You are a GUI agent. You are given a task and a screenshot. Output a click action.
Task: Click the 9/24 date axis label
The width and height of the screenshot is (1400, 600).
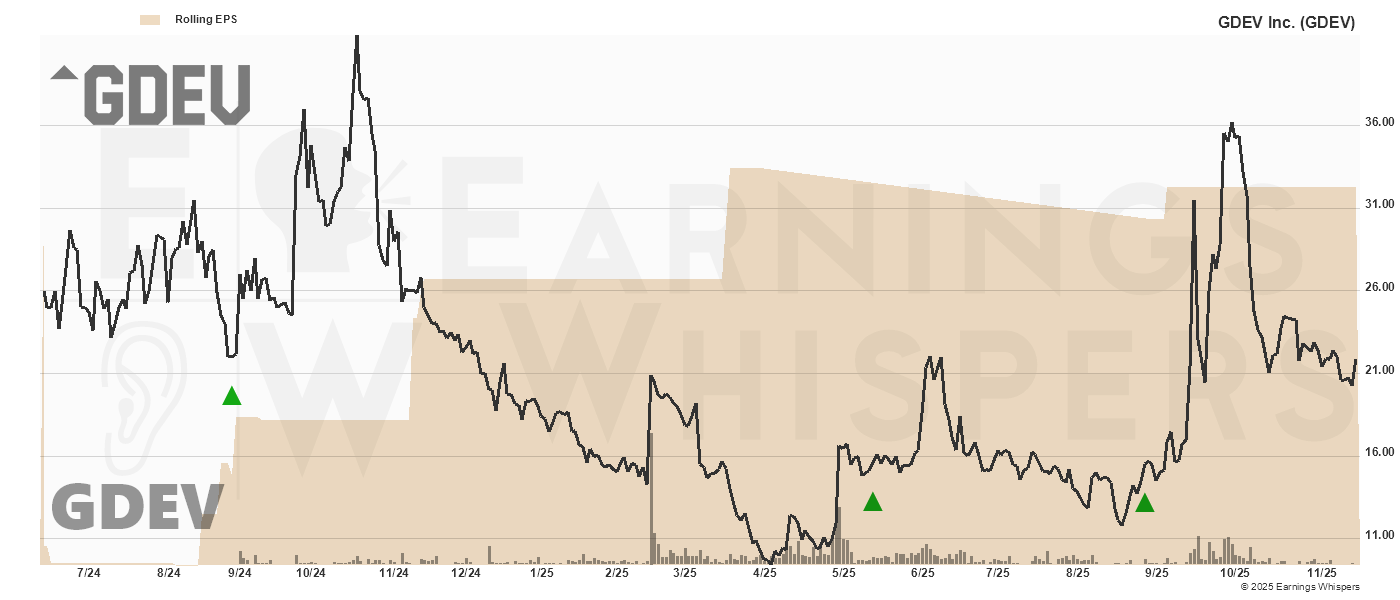pos(240,573)
